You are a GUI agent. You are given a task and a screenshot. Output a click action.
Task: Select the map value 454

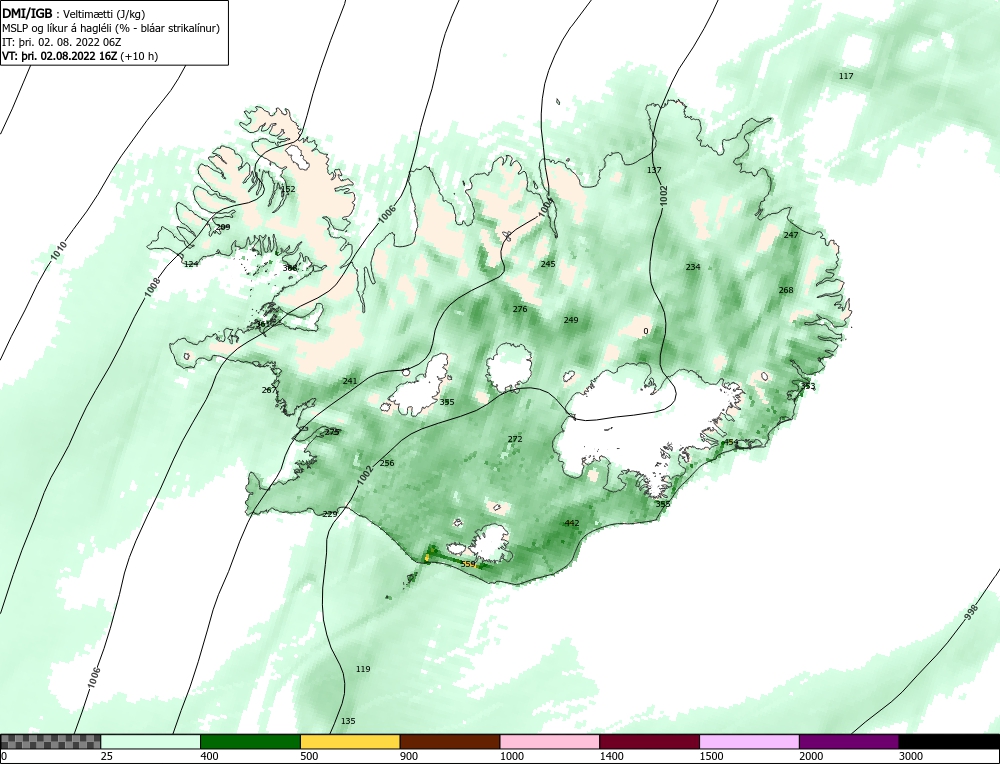tap(731, 442)
